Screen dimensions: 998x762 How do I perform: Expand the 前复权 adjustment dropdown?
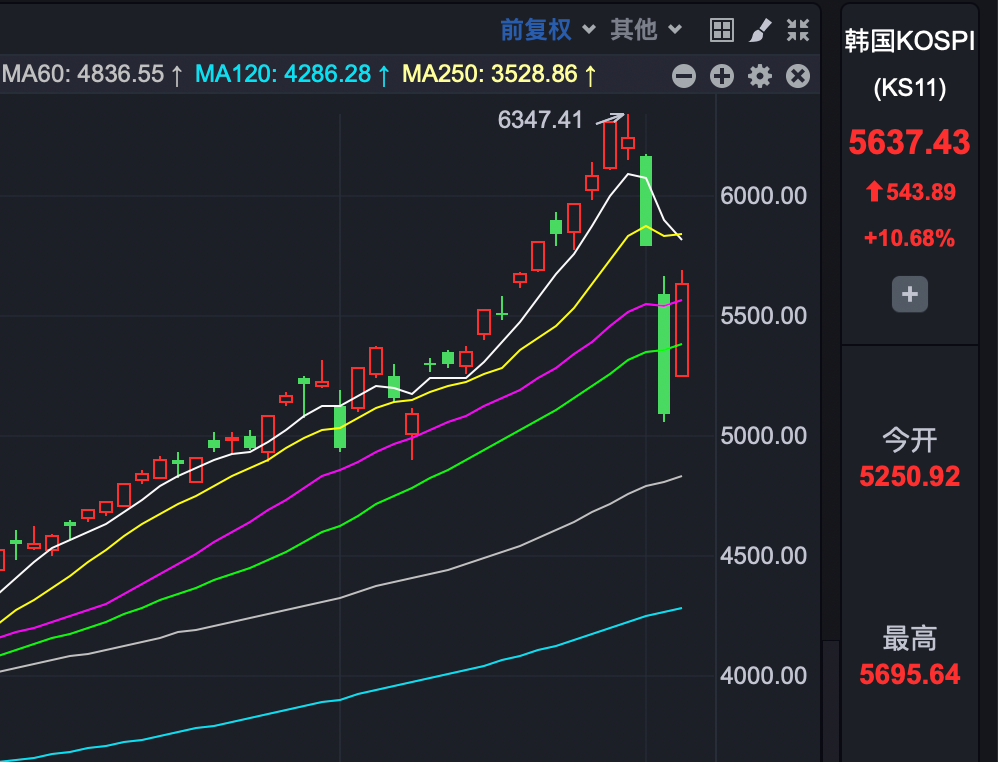536,30
